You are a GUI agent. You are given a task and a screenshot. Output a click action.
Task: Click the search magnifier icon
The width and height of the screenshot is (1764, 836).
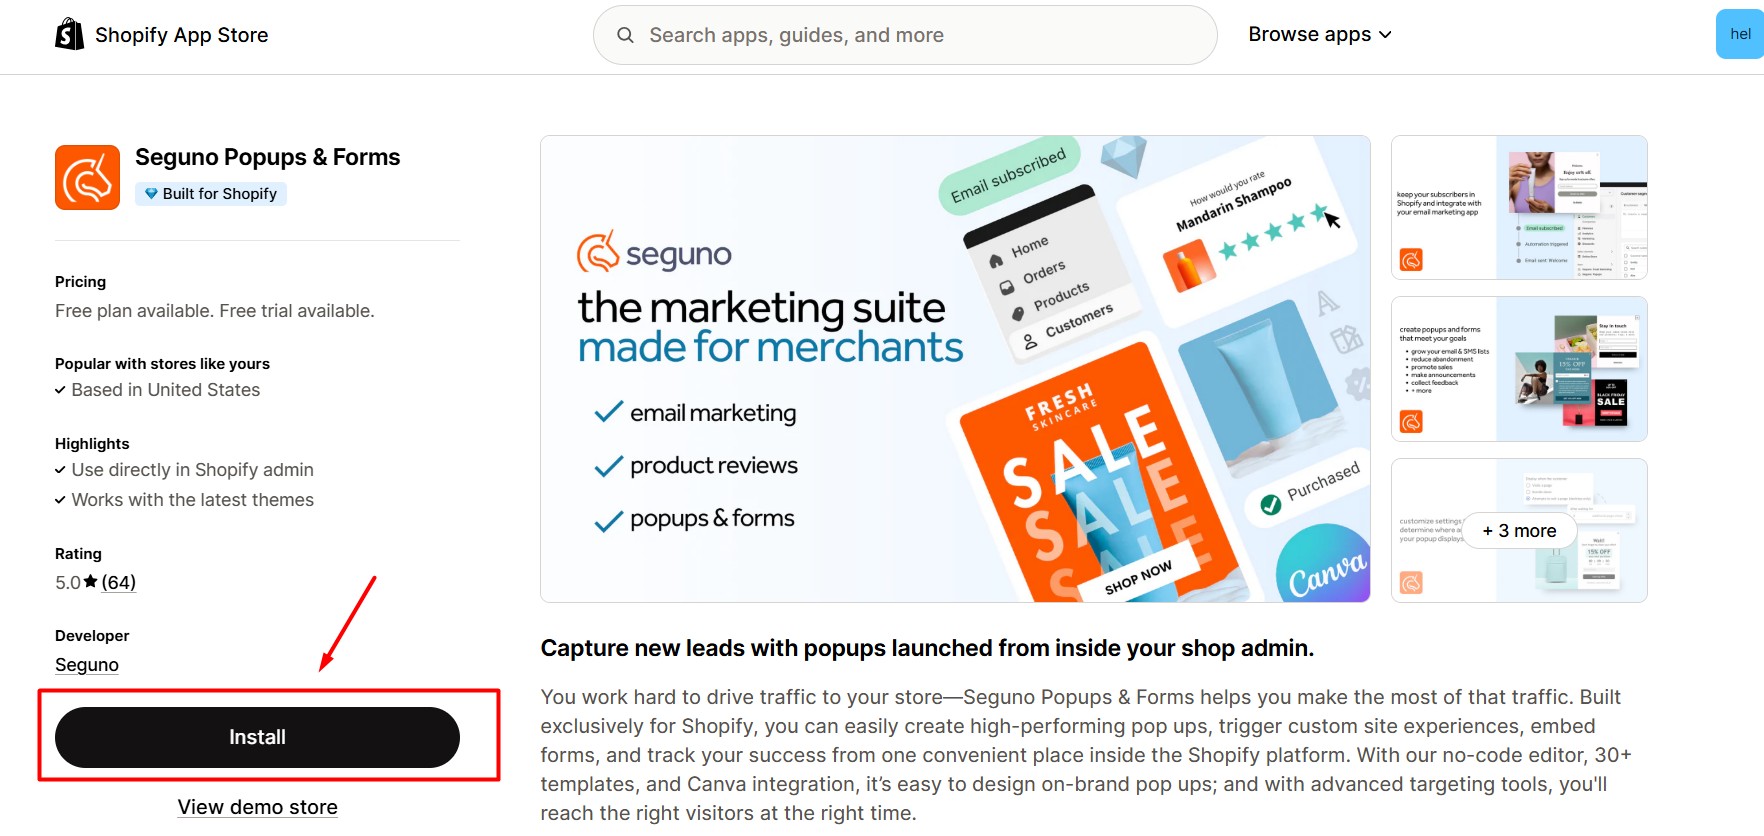[x=625, y=35]
